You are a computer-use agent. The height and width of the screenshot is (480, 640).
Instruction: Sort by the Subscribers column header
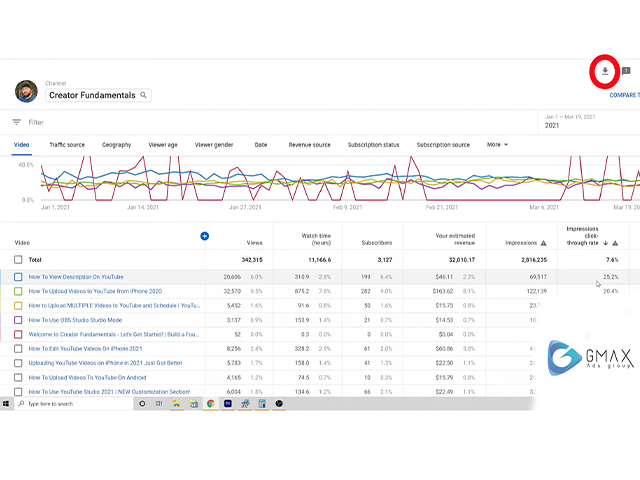click(x=377, y=243)
